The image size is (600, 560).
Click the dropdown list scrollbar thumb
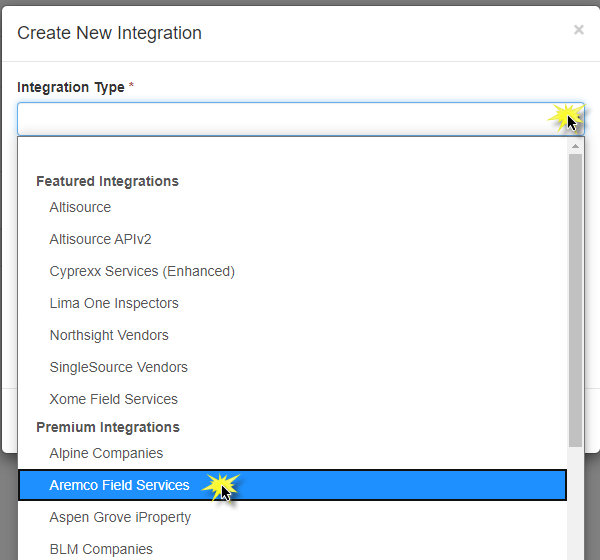pos(575,300)
